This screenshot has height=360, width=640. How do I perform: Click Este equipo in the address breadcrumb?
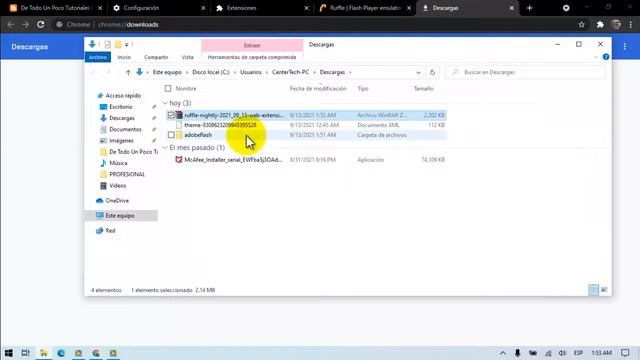pos(167,72)
